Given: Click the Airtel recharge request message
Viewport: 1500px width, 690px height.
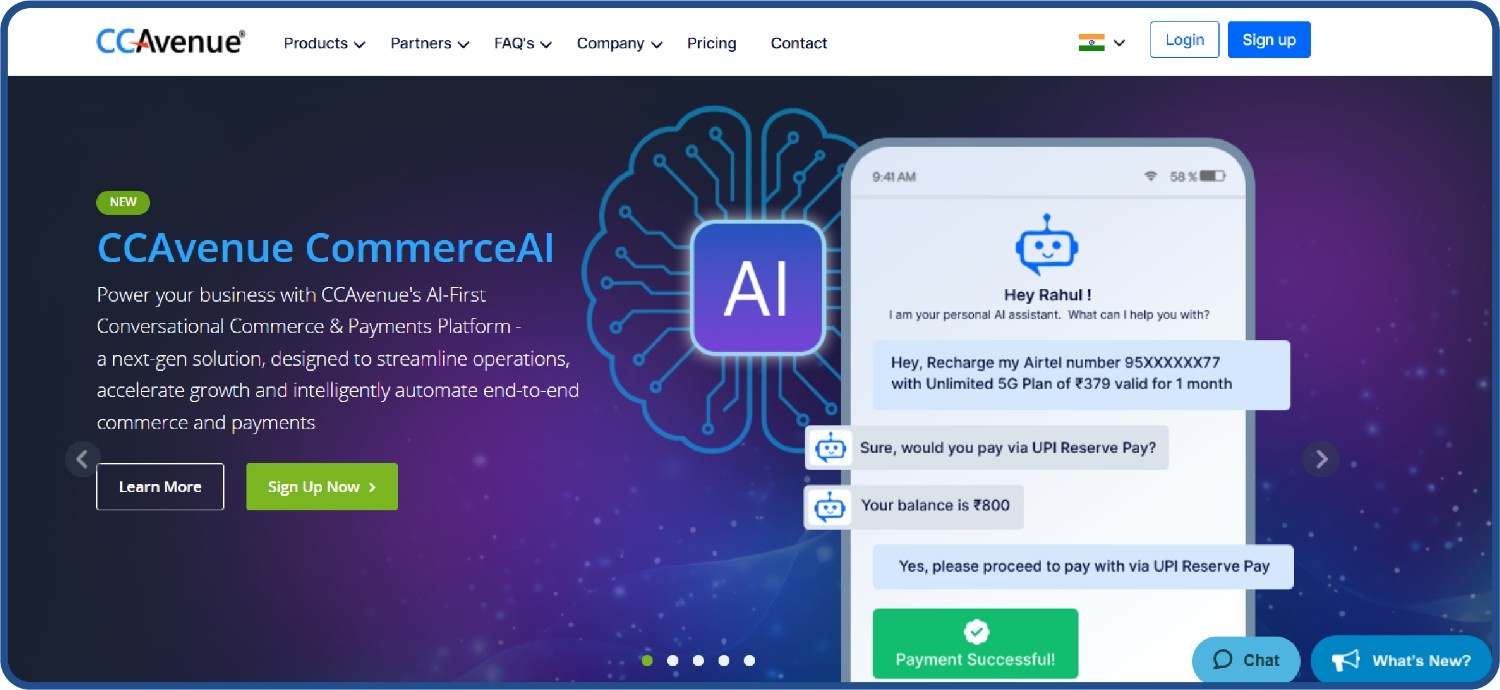Looking at the screenshot, I should (1081, 374).
